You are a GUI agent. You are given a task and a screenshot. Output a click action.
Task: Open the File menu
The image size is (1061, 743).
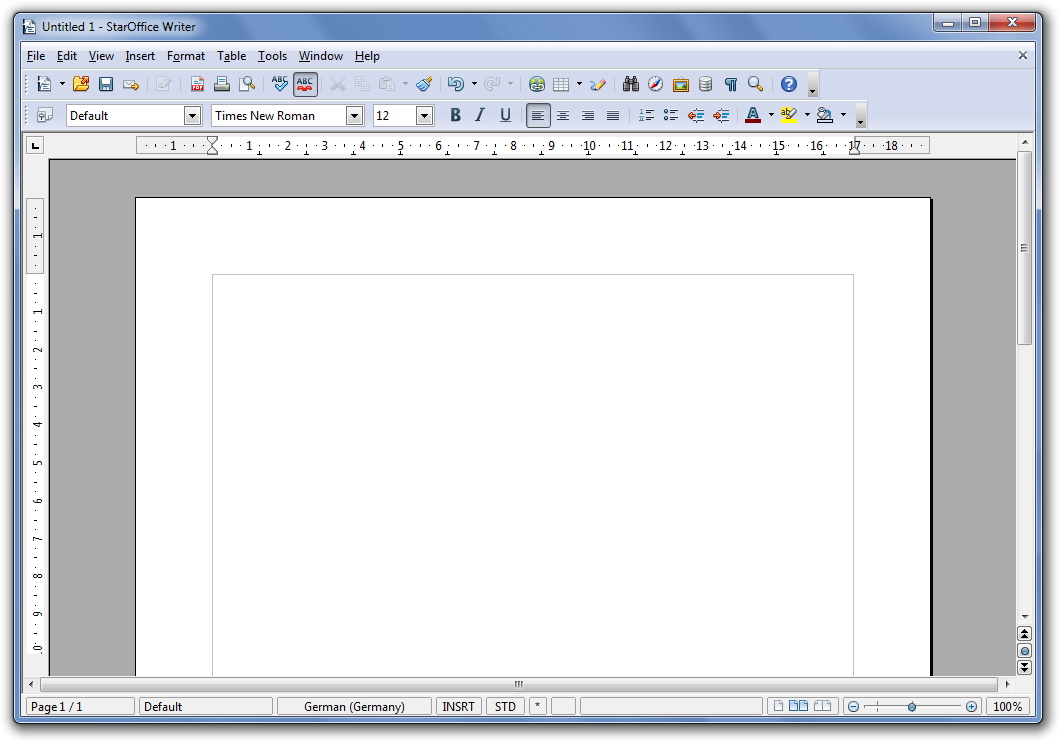click(36, 56)
